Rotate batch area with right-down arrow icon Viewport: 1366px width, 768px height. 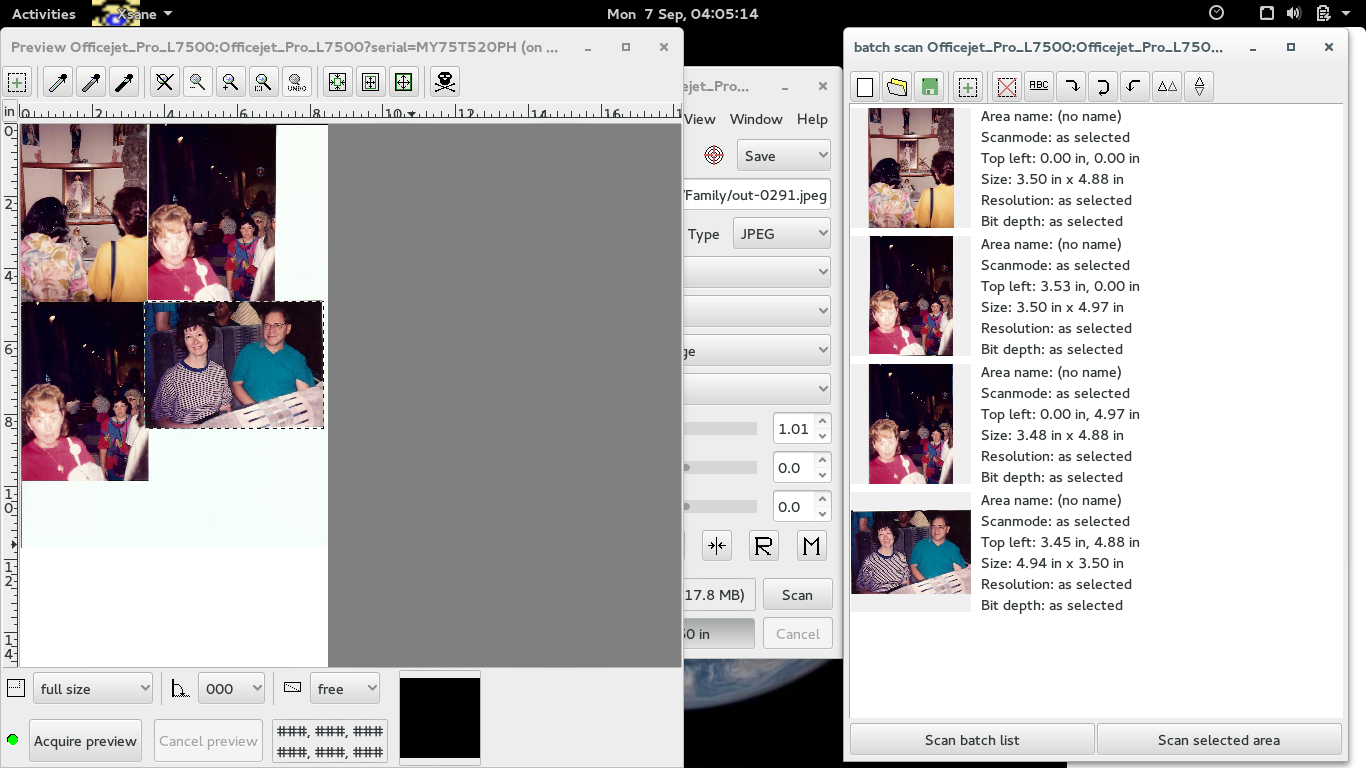click(x=1071, y=87)
